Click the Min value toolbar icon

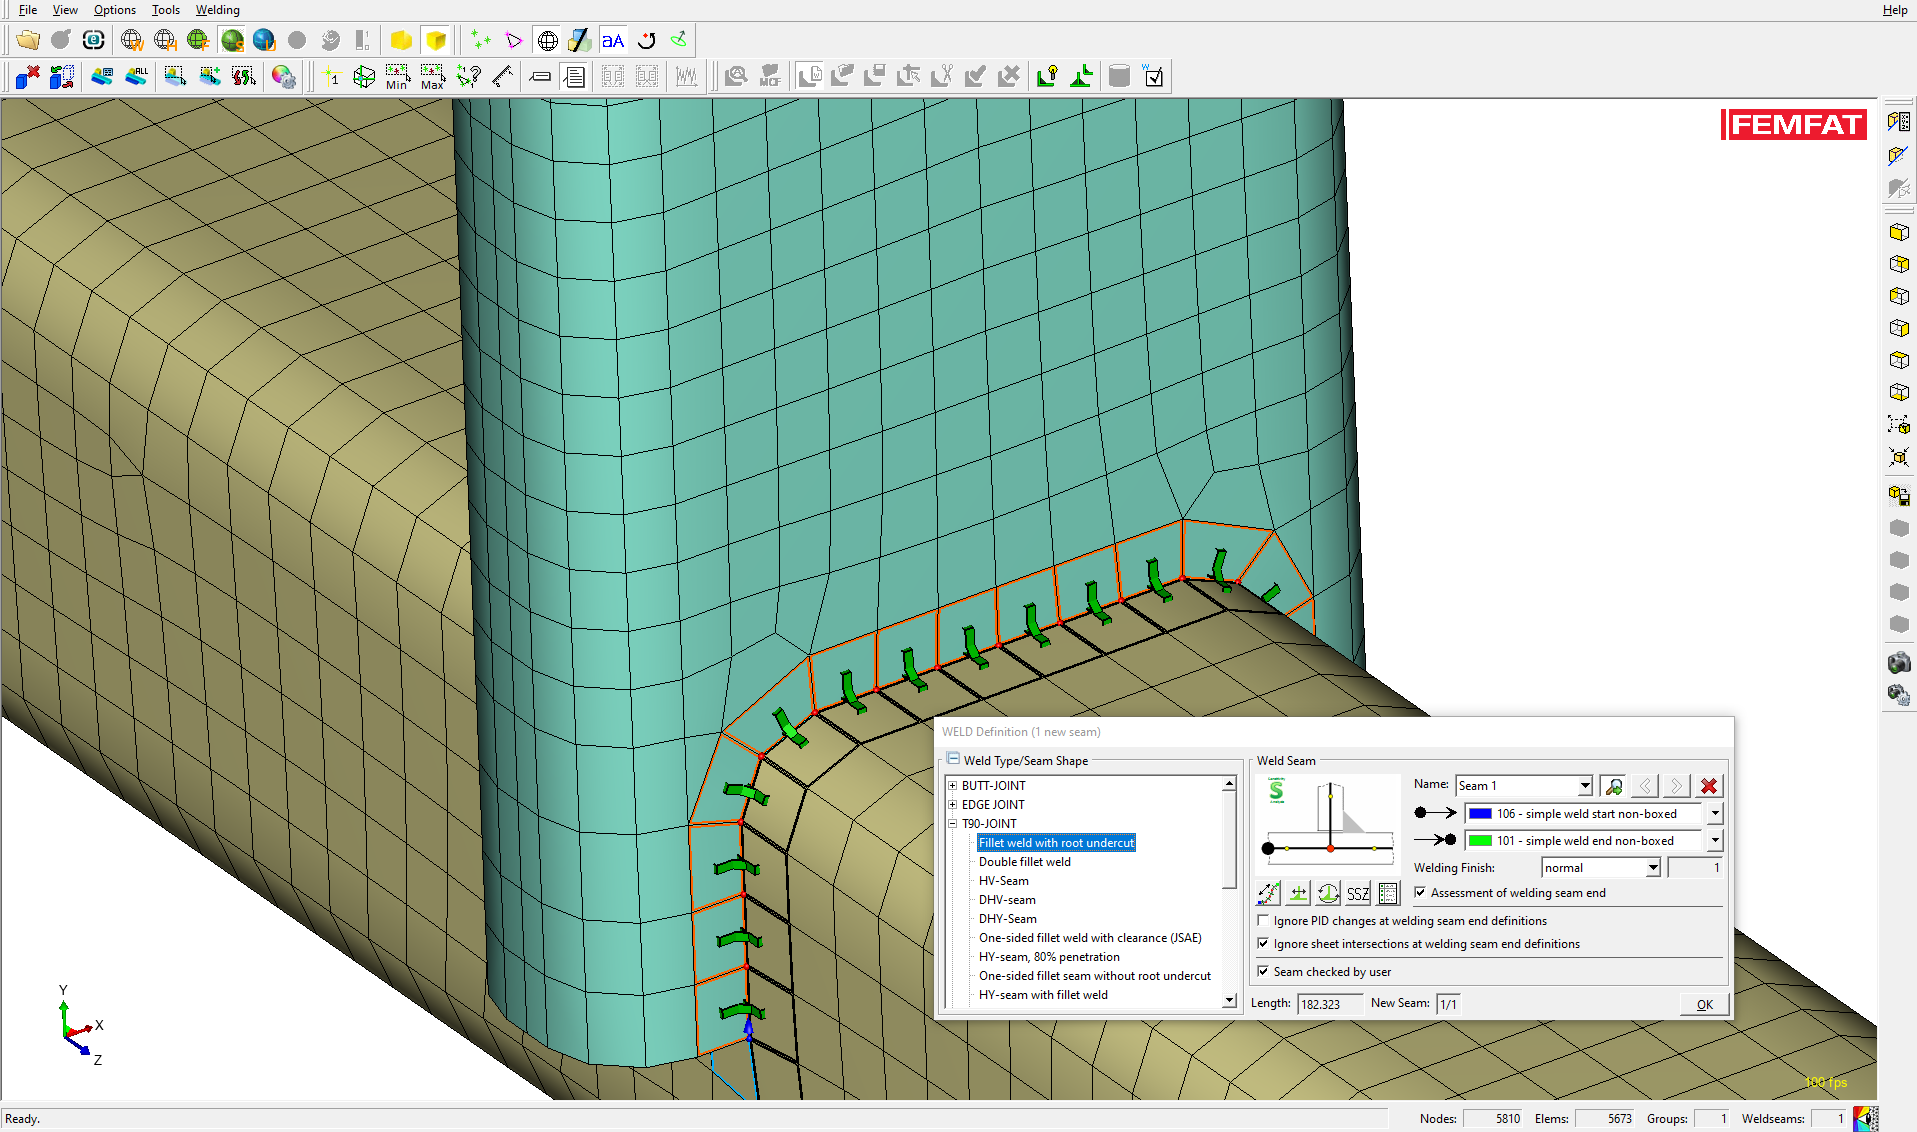point(397,77)
